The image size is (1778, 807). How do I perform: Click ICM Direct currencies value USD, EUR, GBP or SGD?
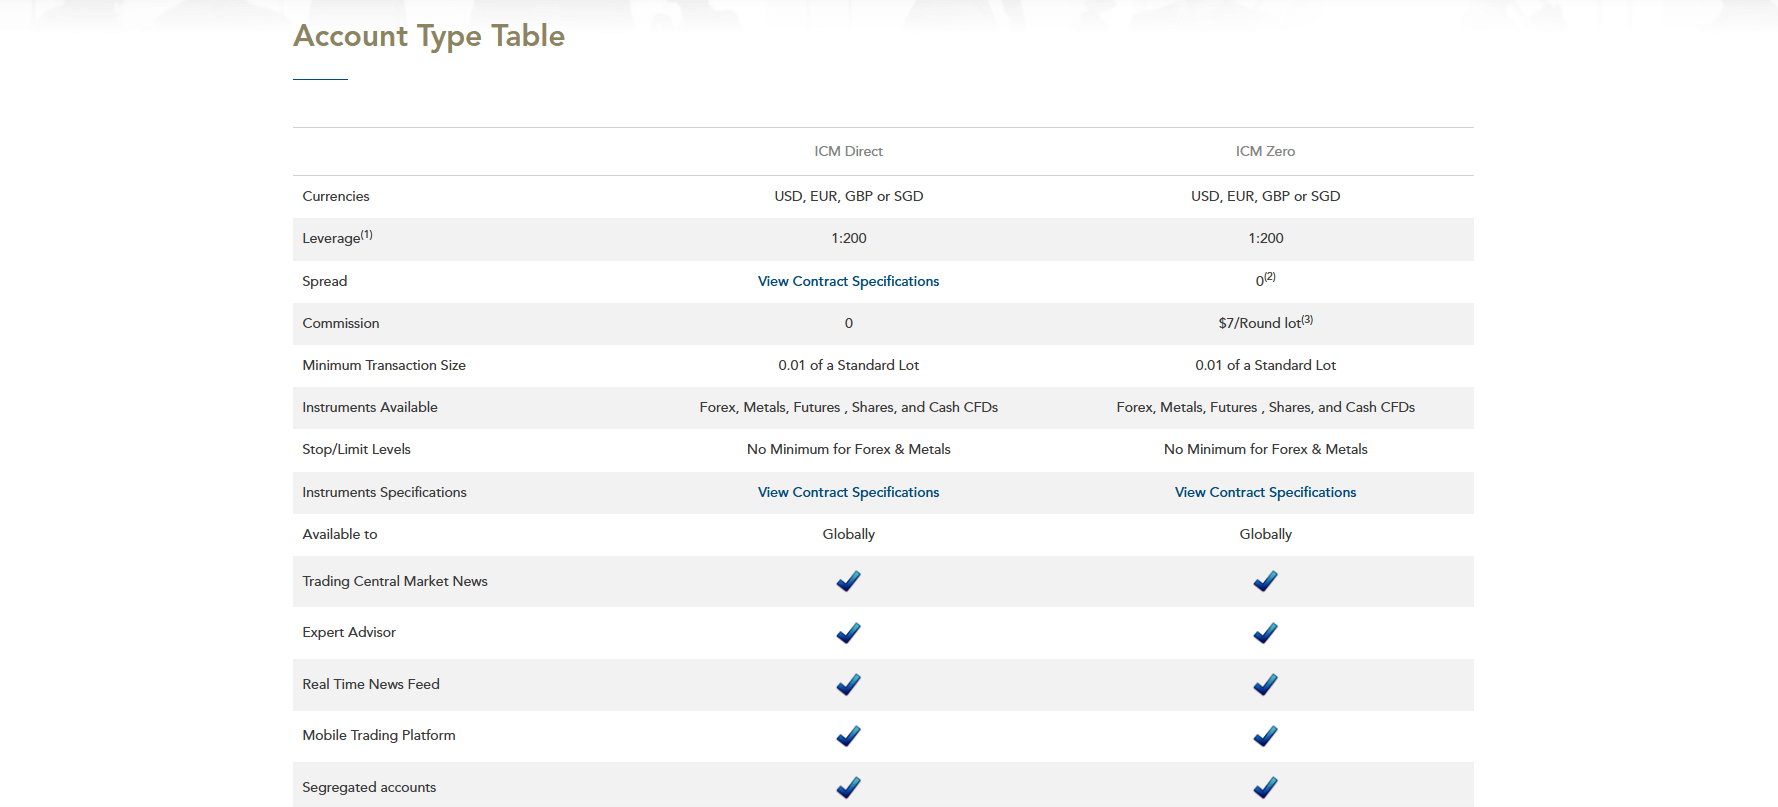848,196
